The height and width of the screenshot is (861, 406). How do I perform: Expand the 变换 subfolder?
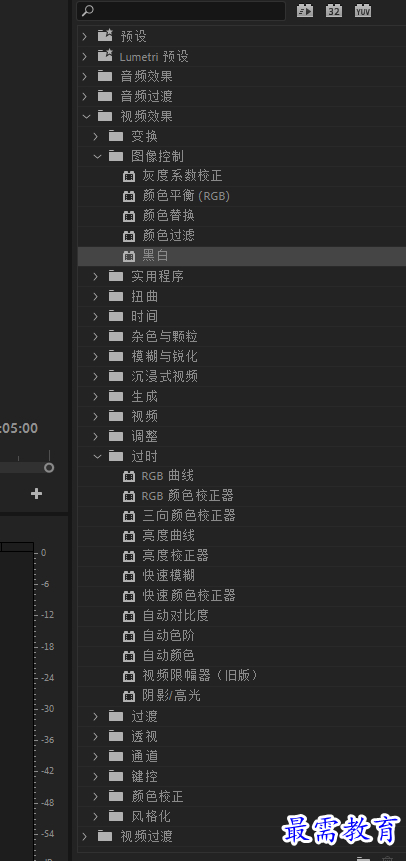pyautogui.click(x=96, y=136)
